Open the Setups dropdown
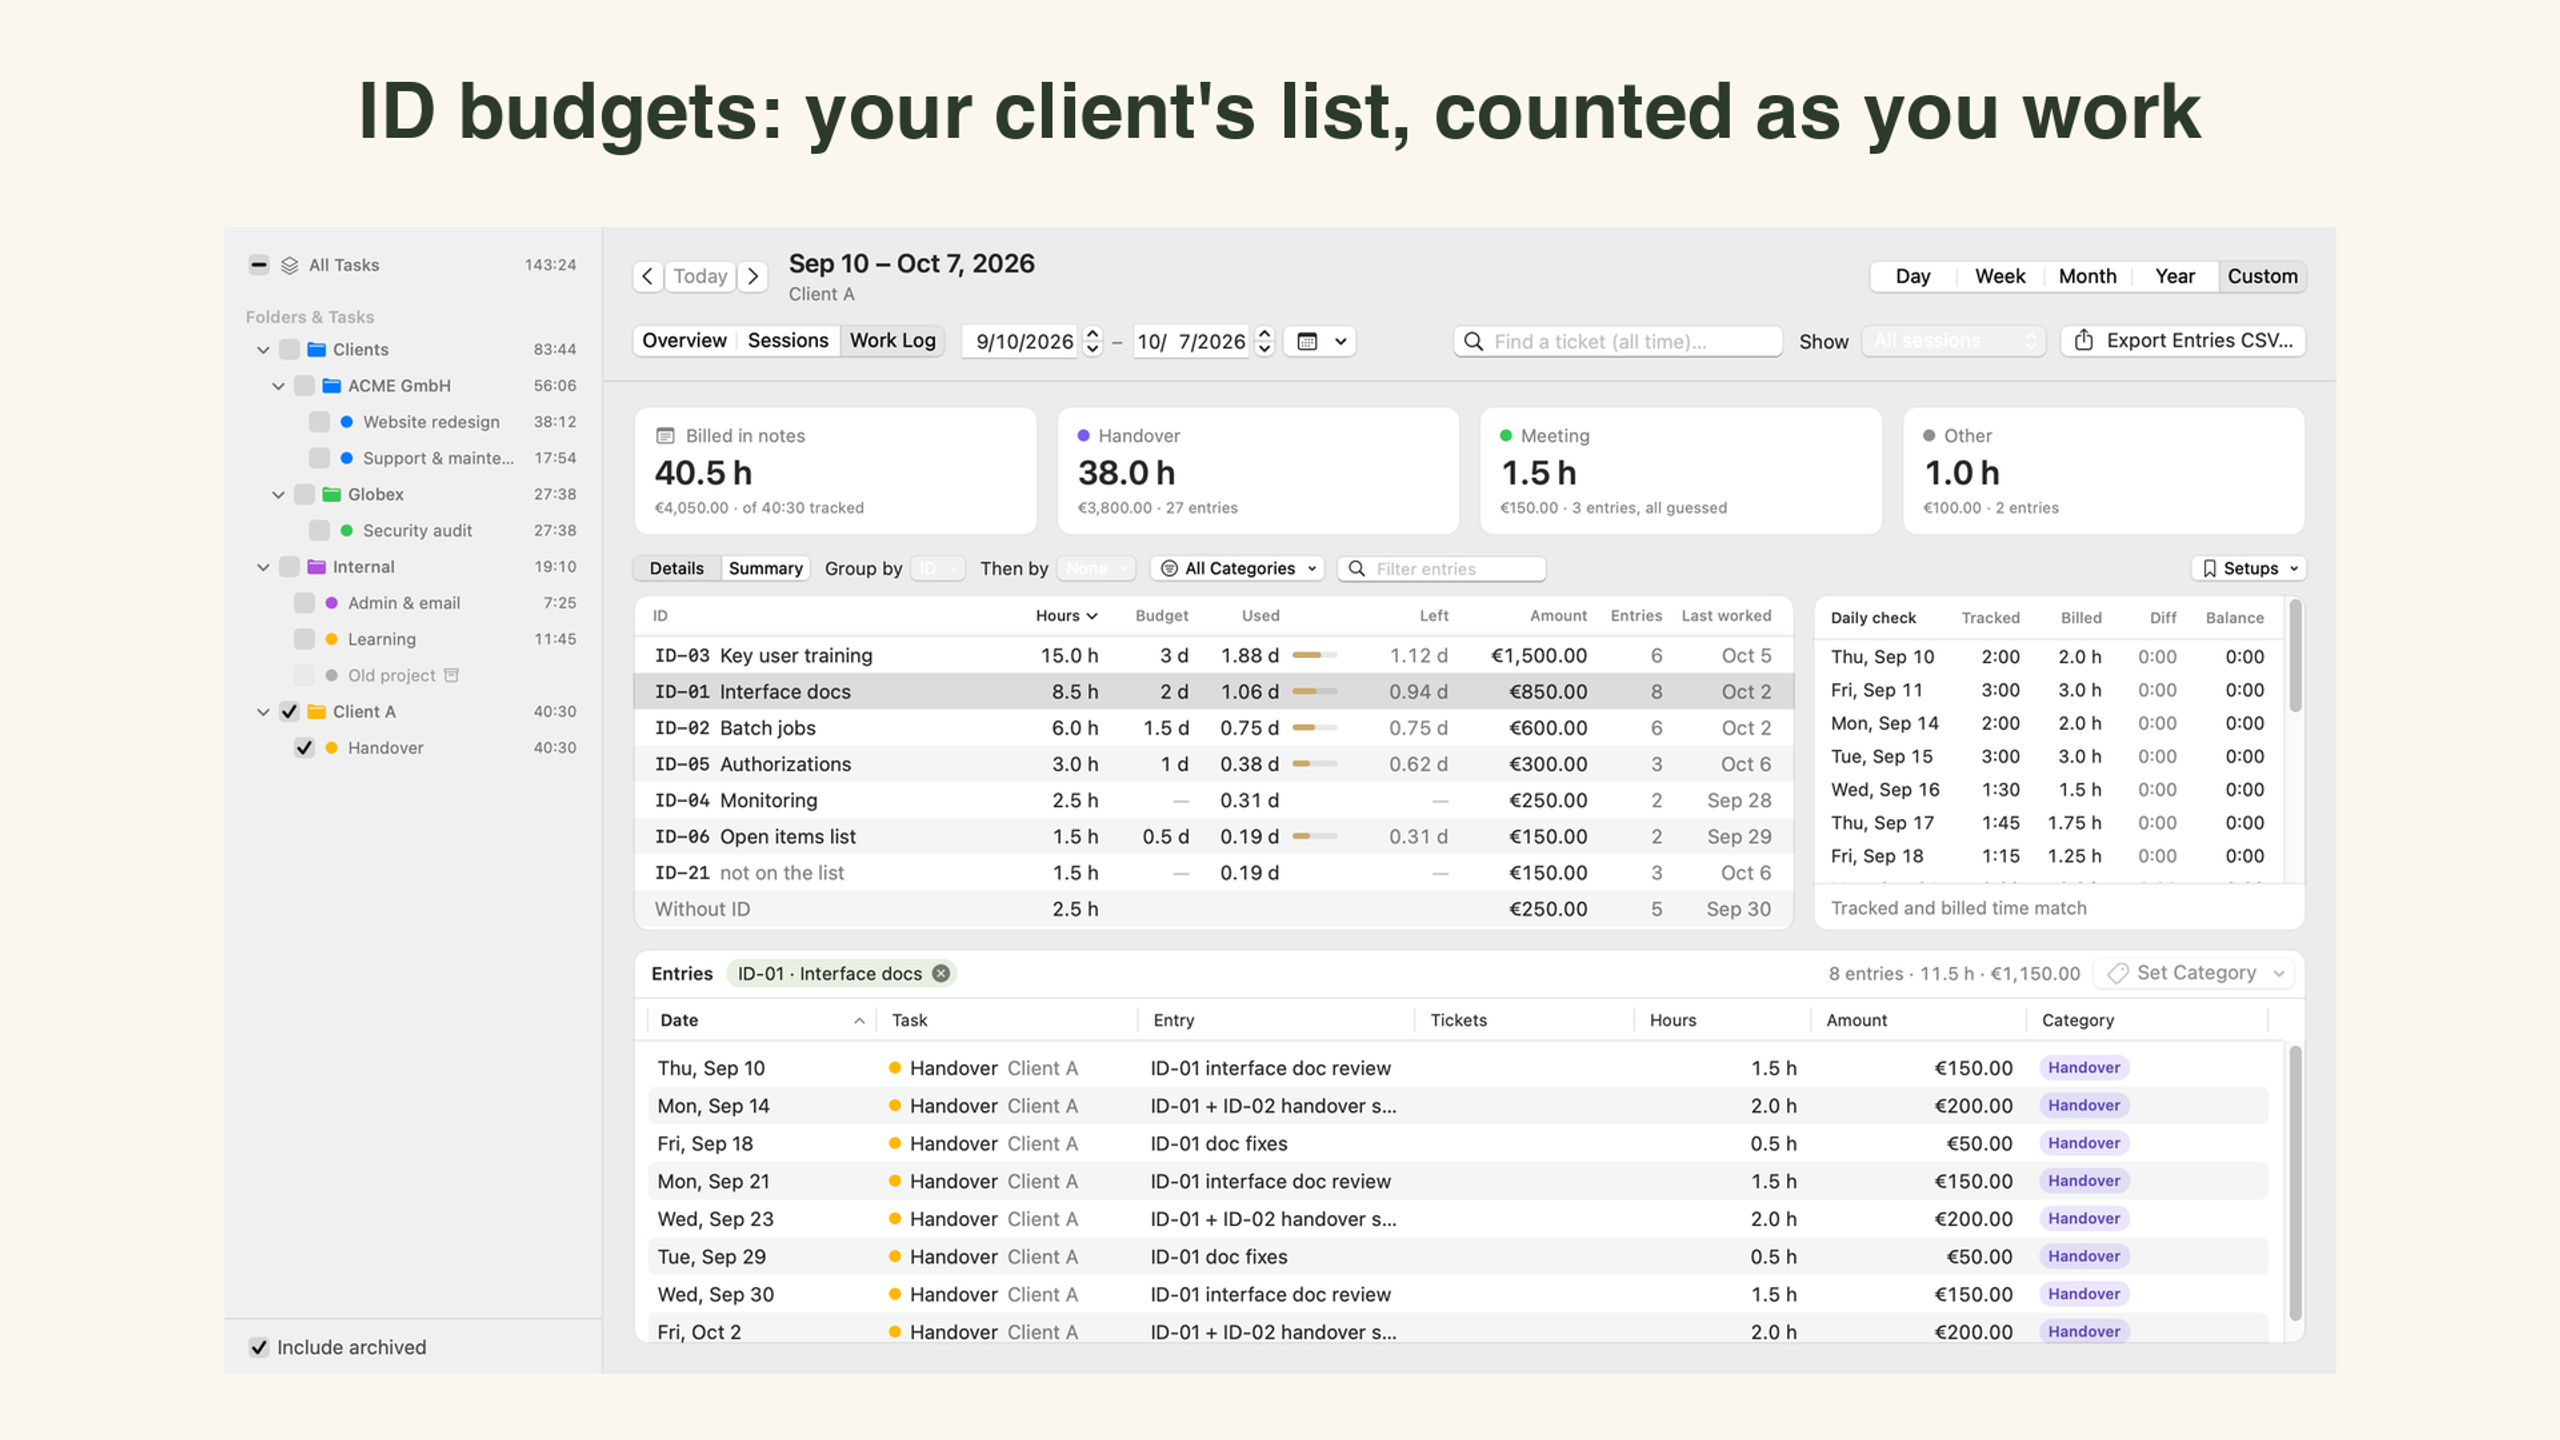2560x1440 pixels. 2249,568
